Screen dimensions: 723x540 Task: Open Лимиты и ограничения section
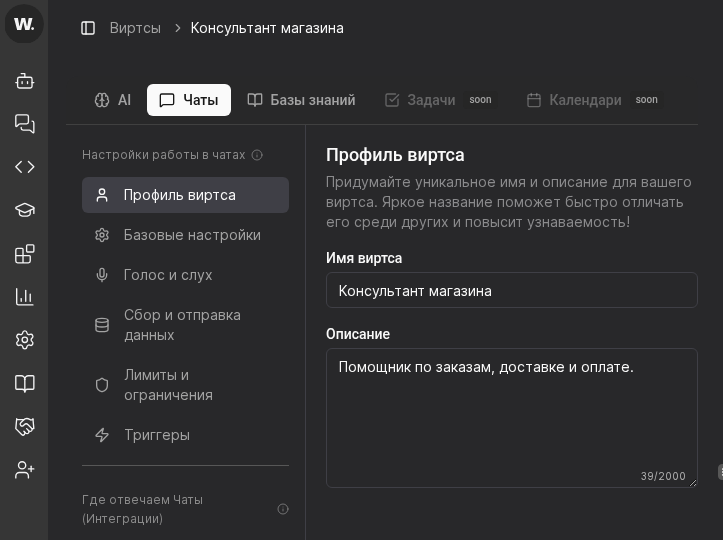[185, 385]
